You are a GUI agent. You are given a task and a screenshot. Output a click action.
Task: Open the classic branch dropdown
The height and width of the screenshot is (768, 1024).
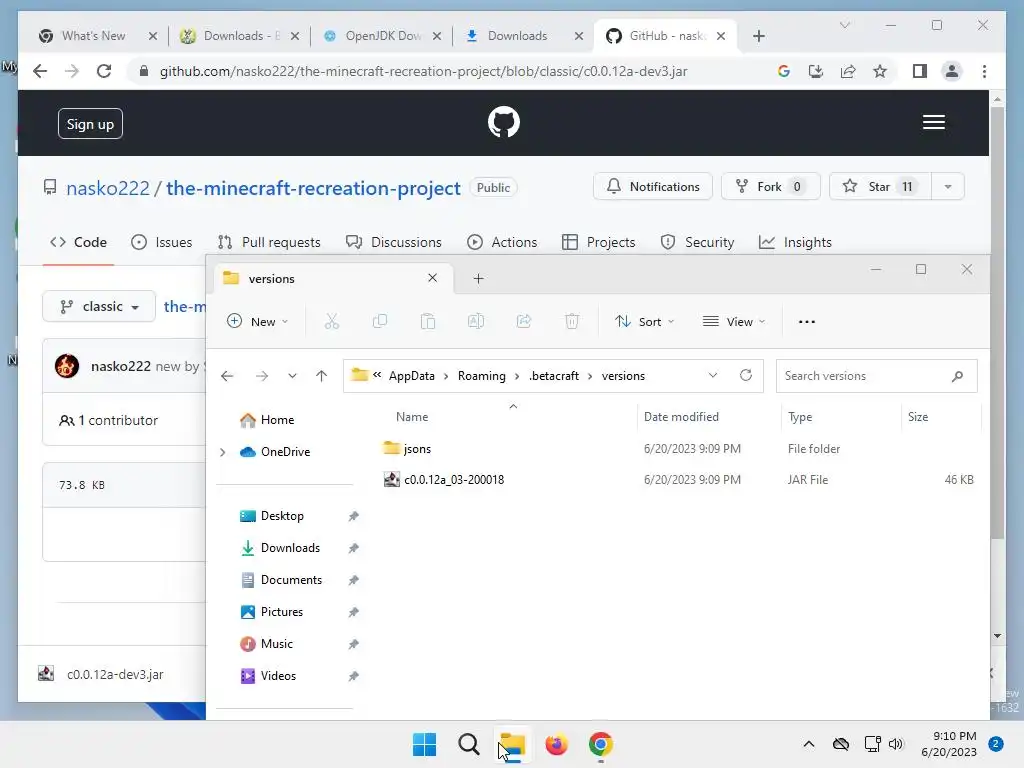pos(99,306)
